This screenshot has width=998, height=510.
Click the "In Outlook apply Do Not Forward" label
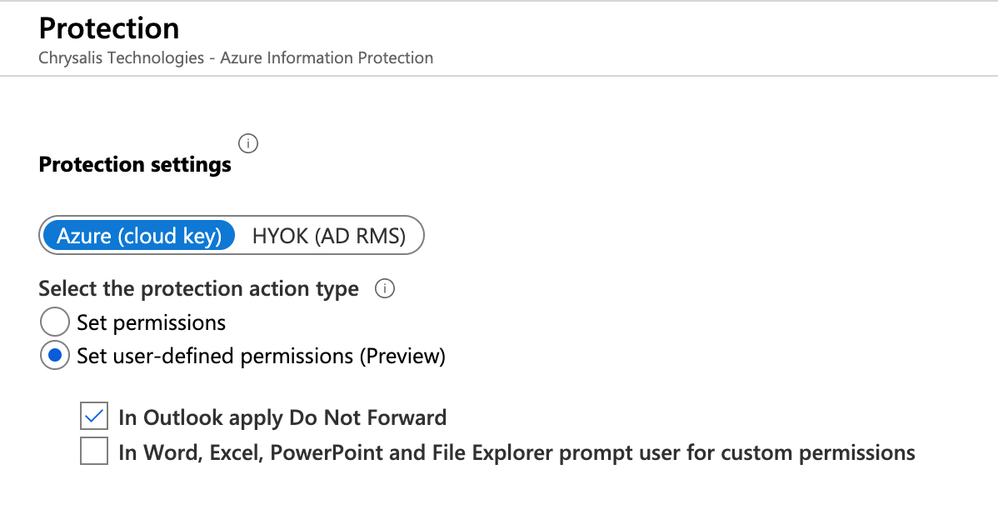(x=282, y=417)
